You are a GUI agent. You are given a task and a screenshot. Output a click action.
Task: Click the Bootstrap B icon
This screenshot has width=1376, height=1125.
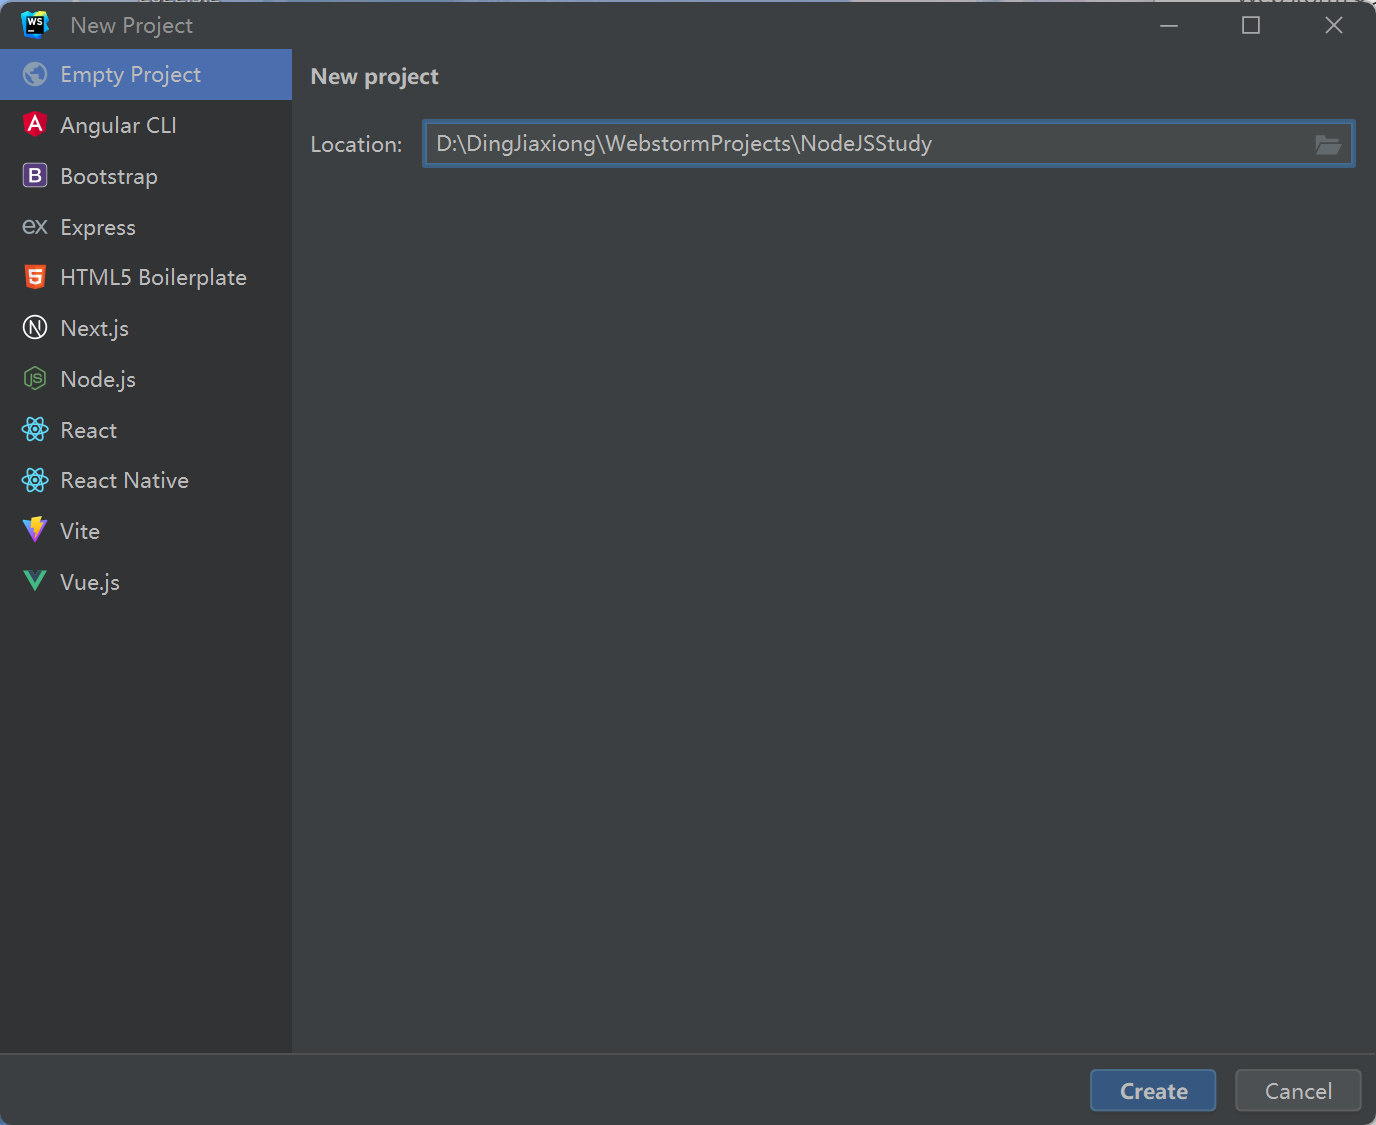coord(35,176)
